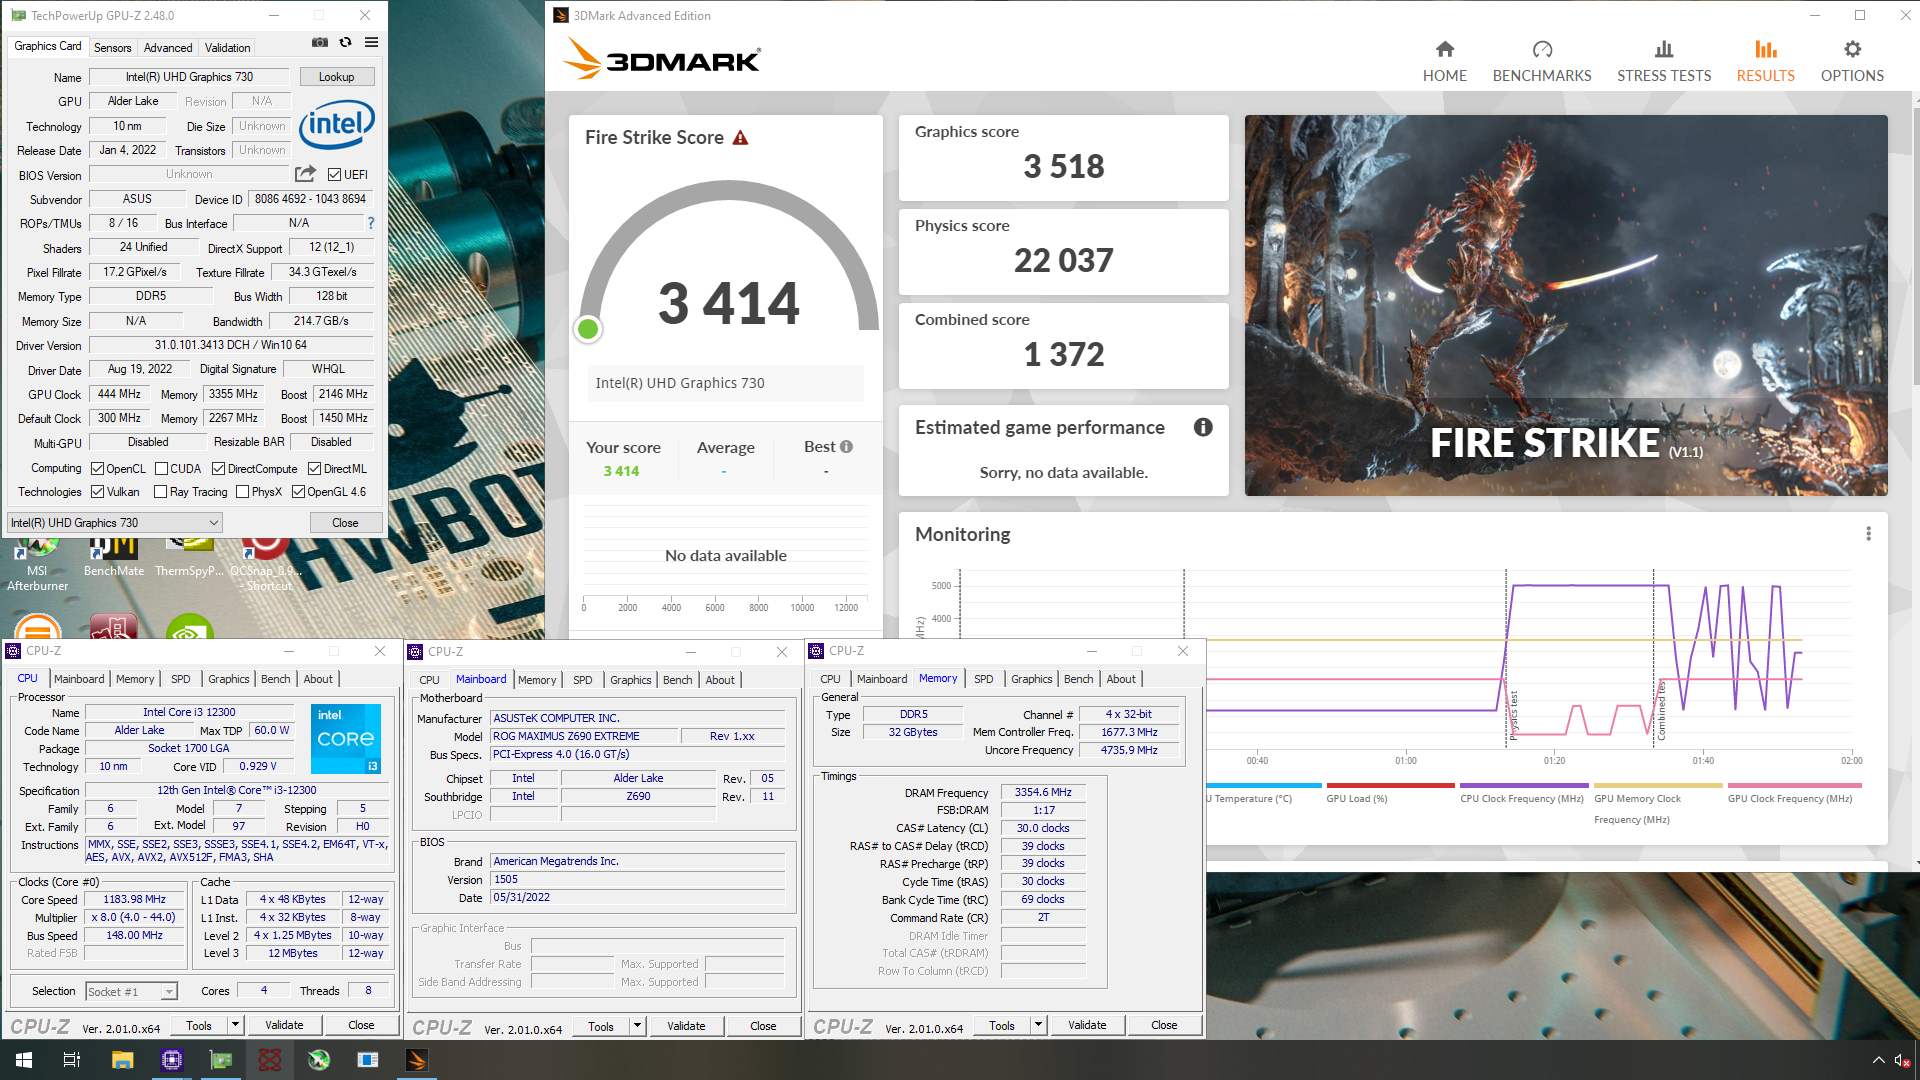Viewport: 1920px width, 1080px height.
Task: Open Tools dropdown arrow in Memory CPU-Z window
Action: (x=1038, y=1025)
